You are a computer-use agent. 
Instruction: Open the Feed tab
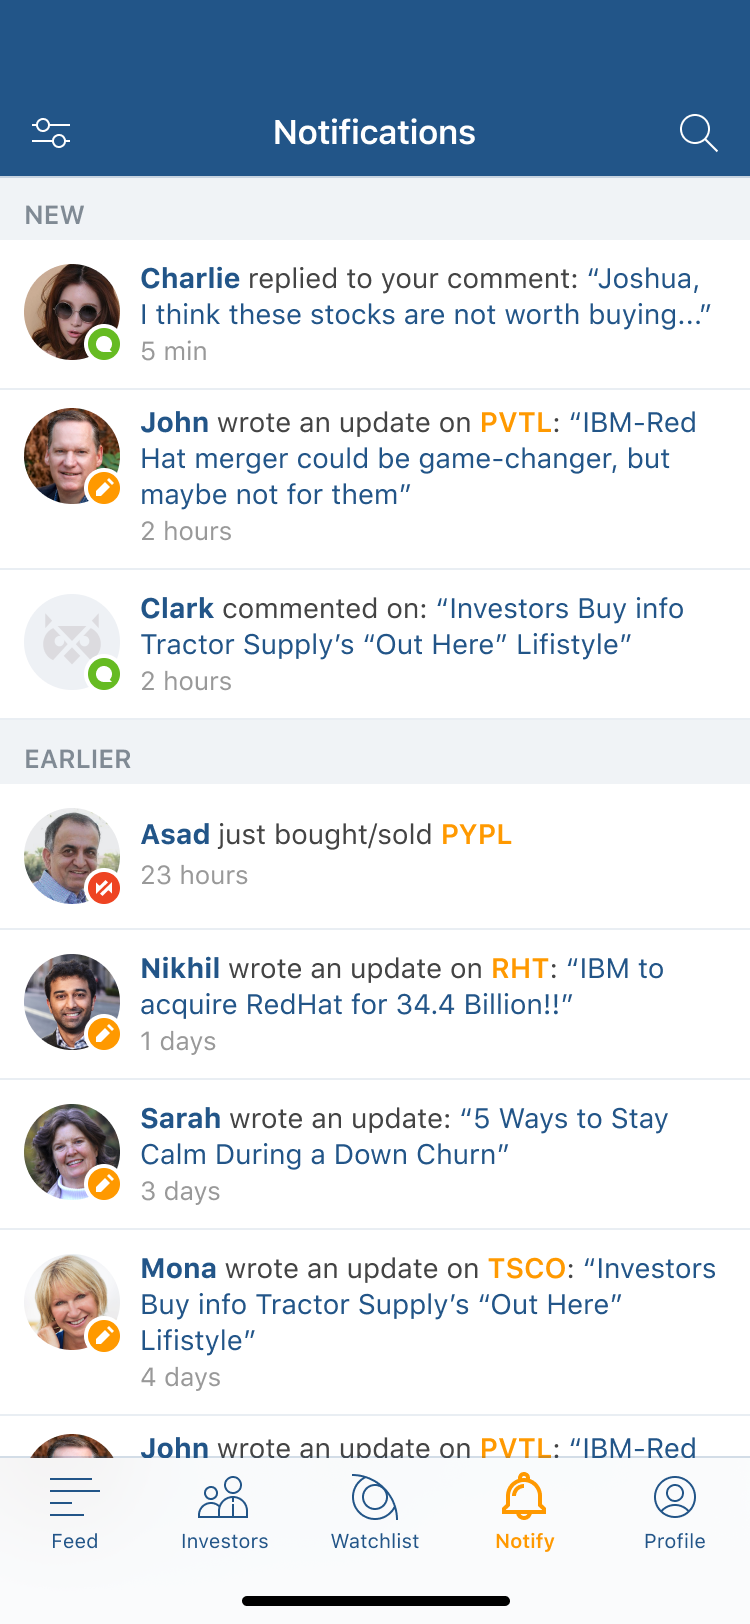75,1512
